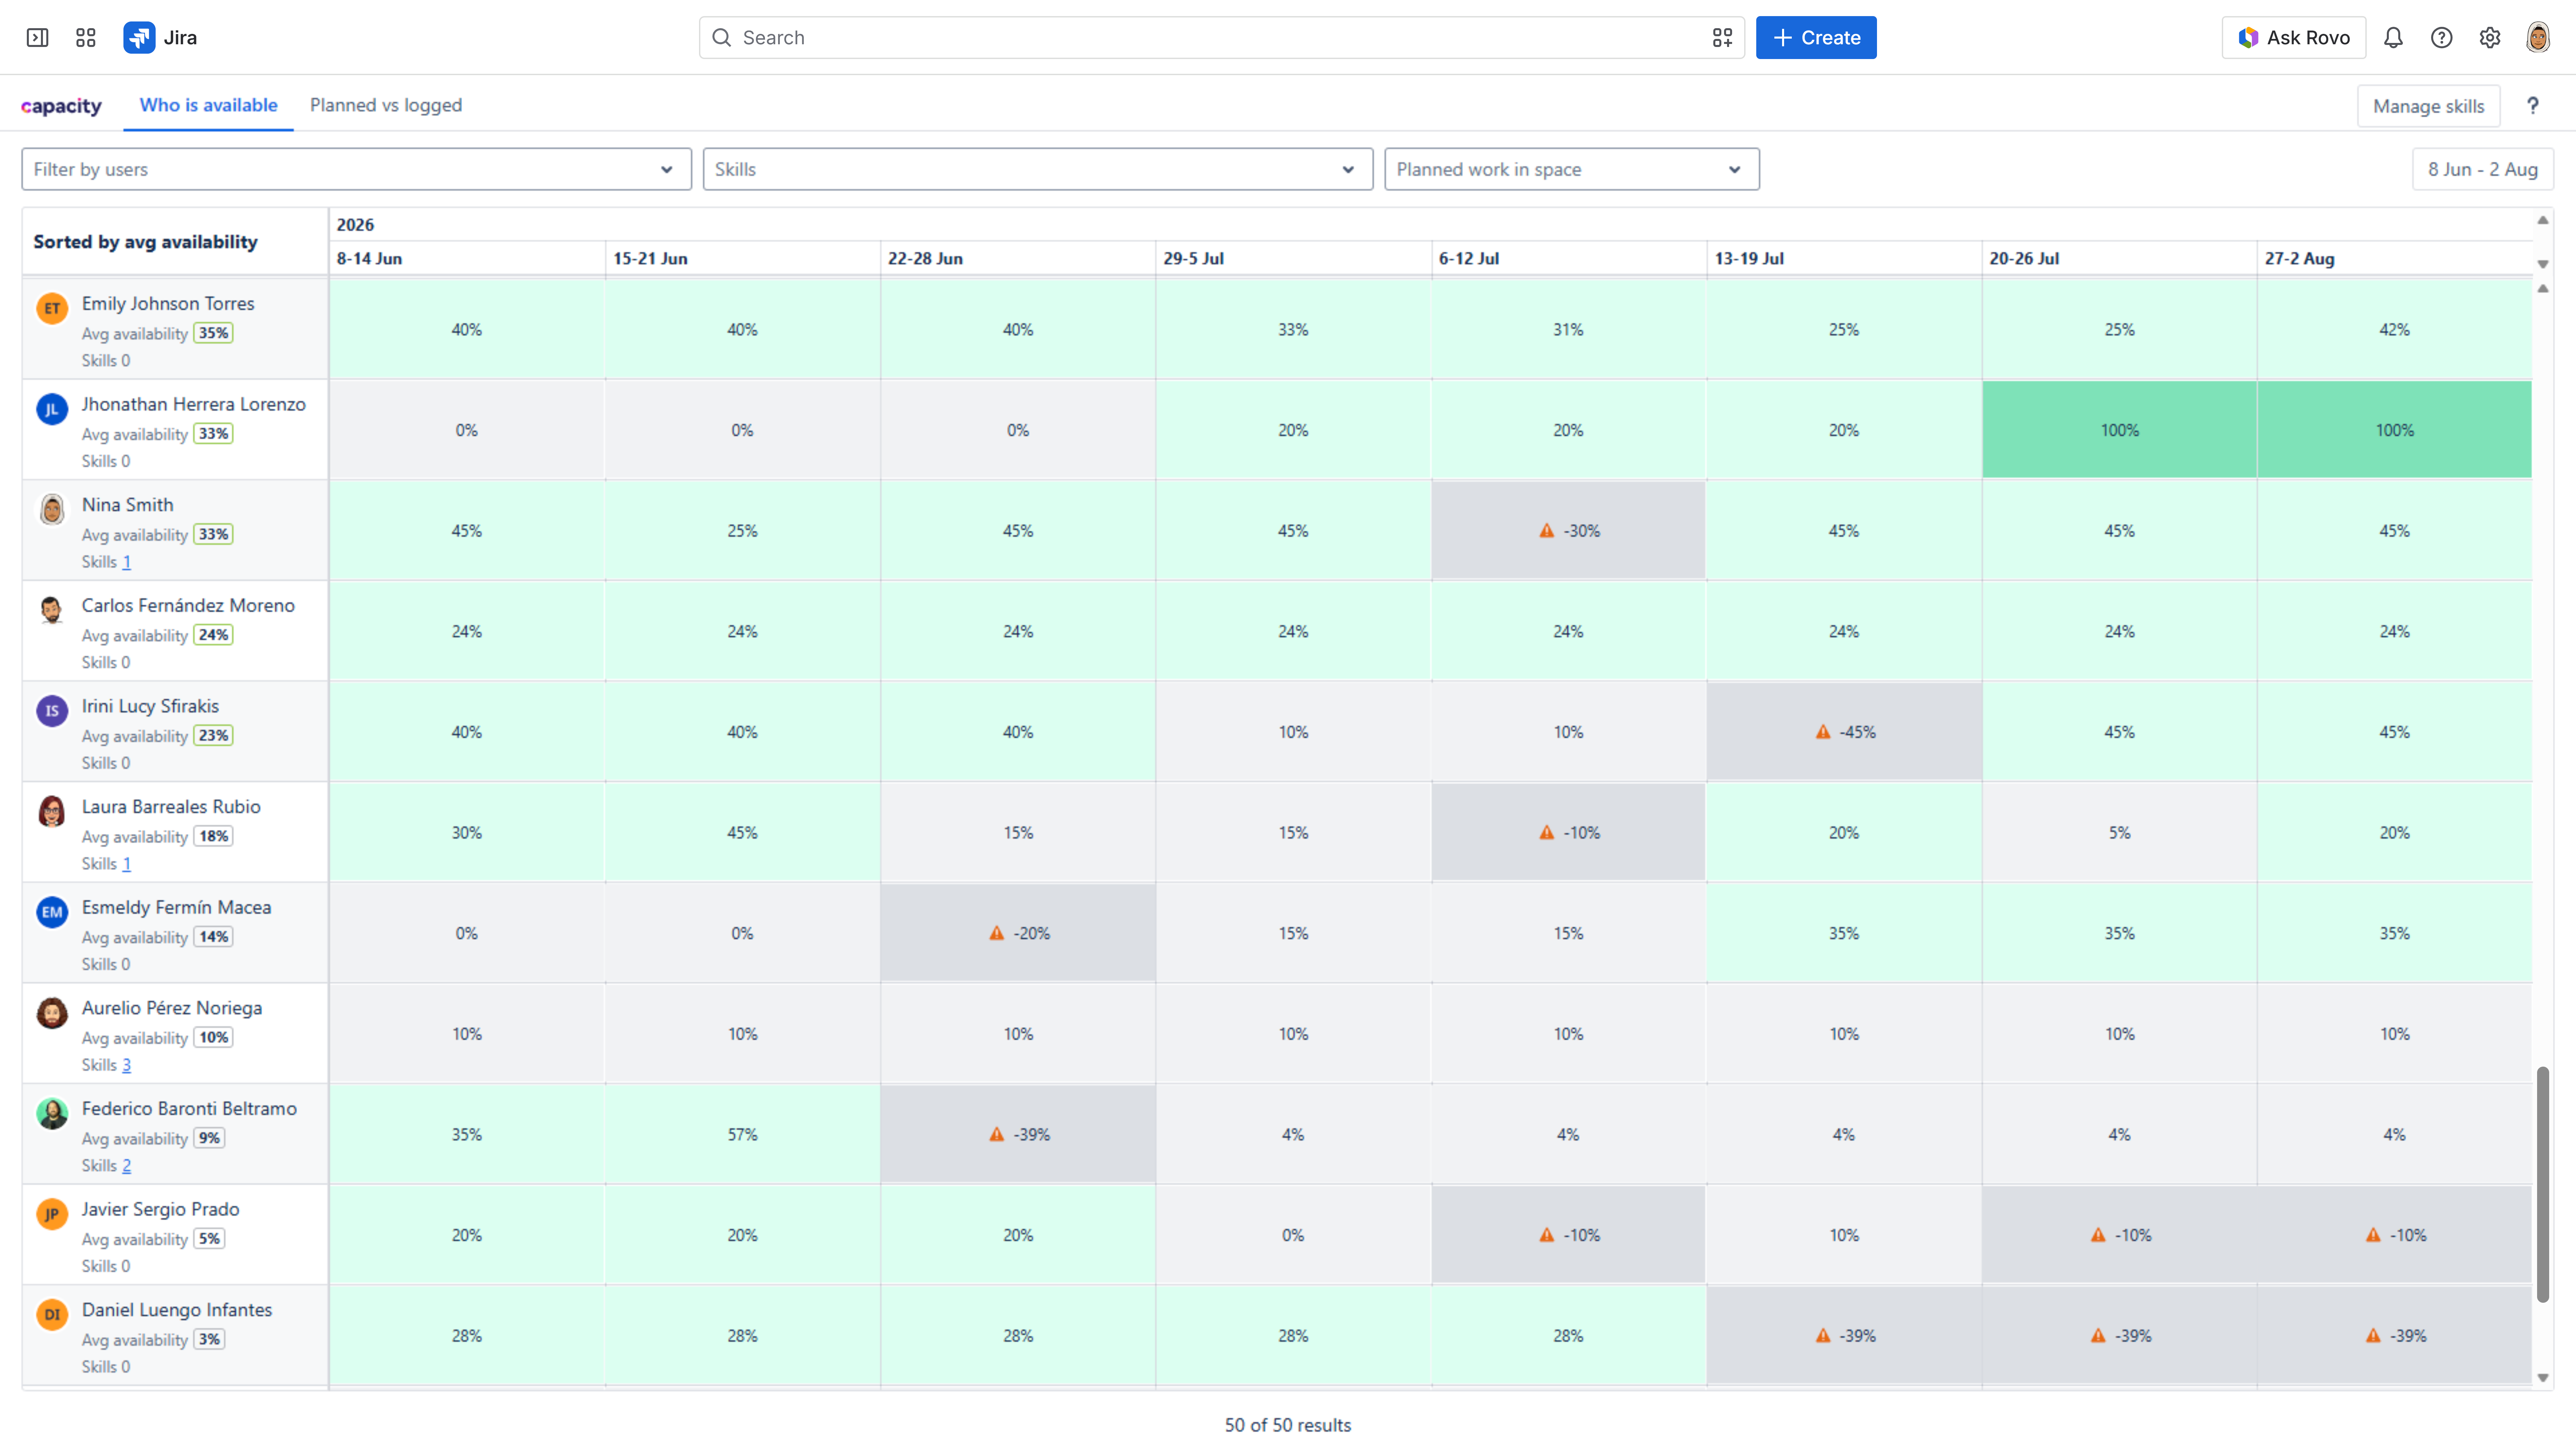Click Jhonathan's 100% cell for 20-26 Jul
Viewport: 2576px width, 1449px height.
tap(2119, 430)
